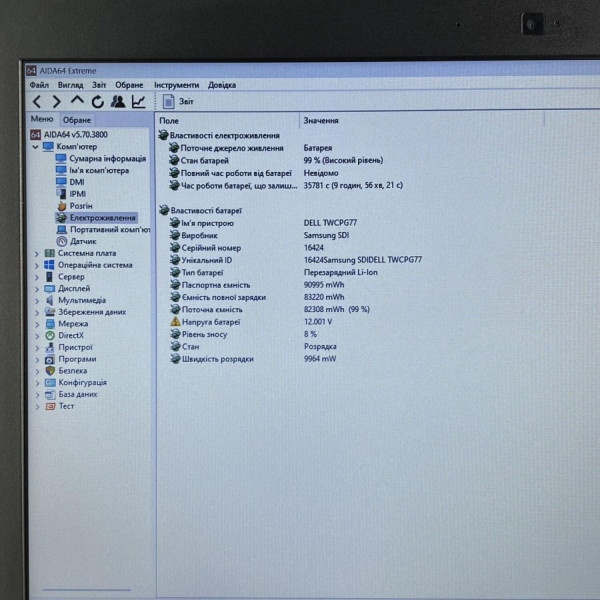The width and height of the screenshot is (600, 600).
Task: Expand the Системна плата node
Action: pyautogui.click(x=37, y=254)
